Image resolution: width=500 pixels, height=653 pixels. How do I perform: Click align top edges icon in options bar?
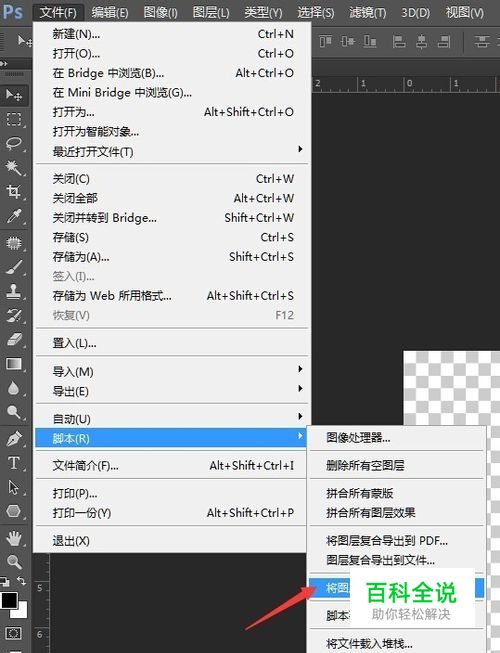tap(326, 41)
